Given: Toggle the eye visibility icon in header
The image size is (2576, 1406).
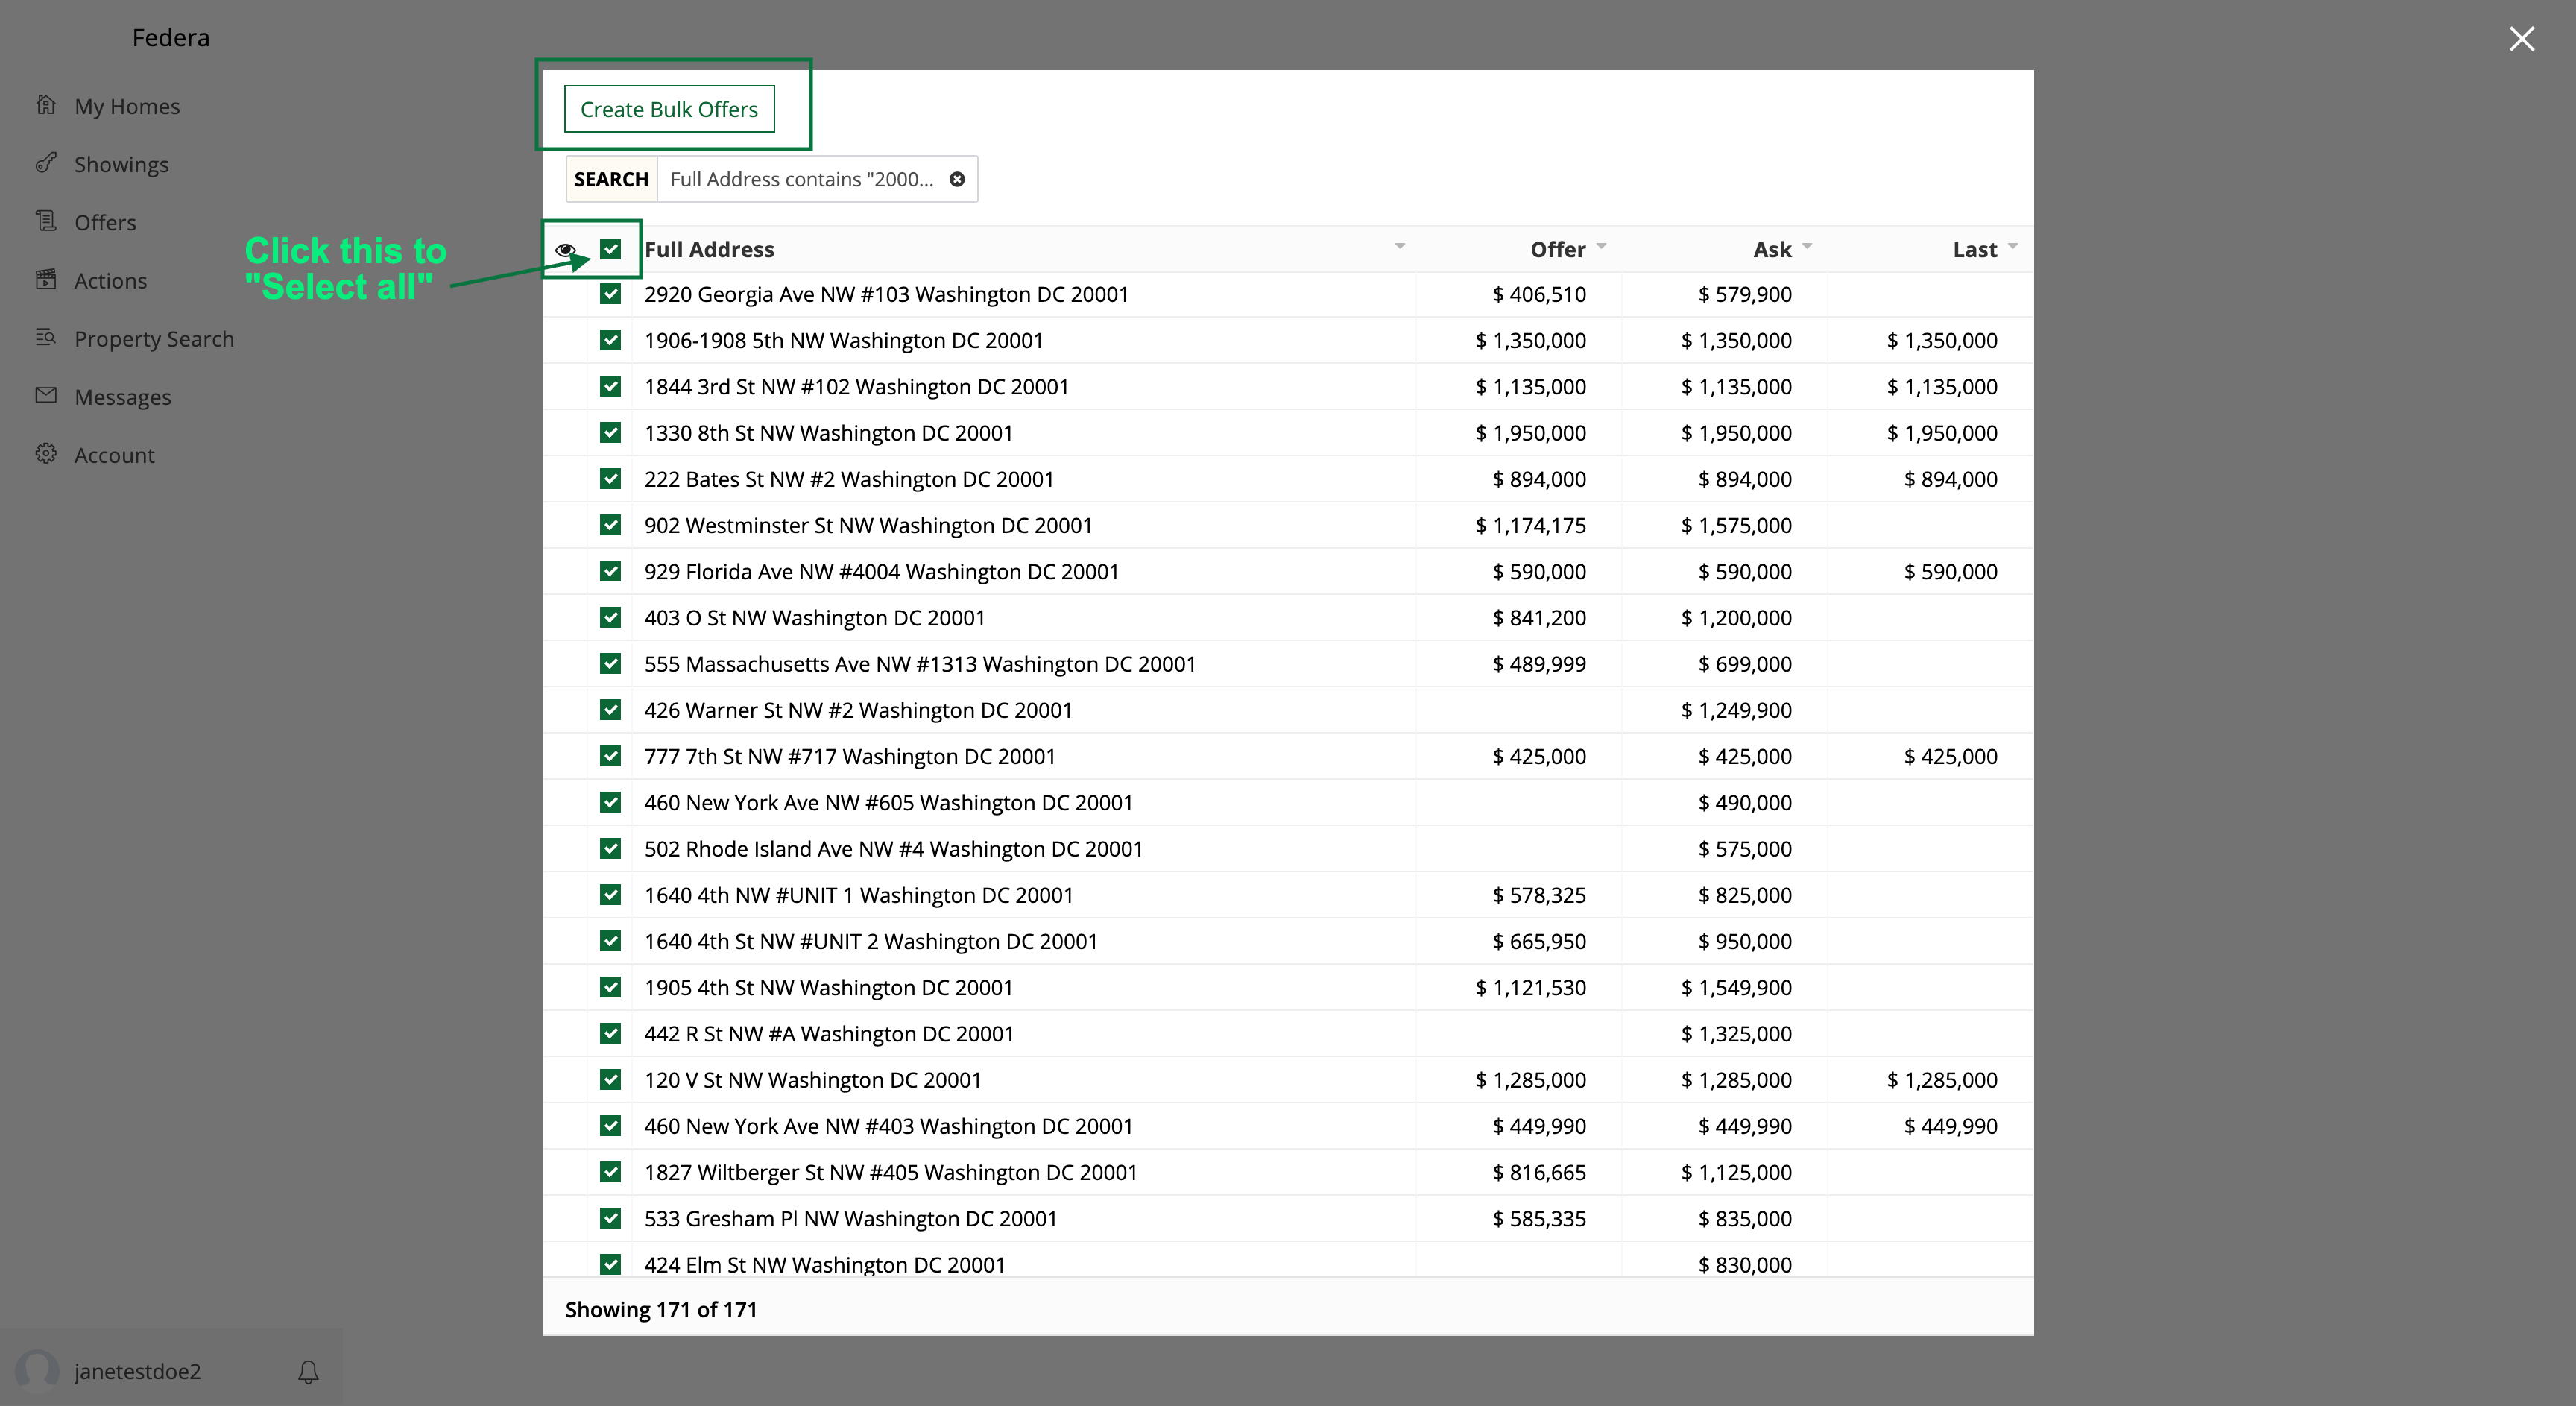Looking at the screenshot, I should point(565,250).
